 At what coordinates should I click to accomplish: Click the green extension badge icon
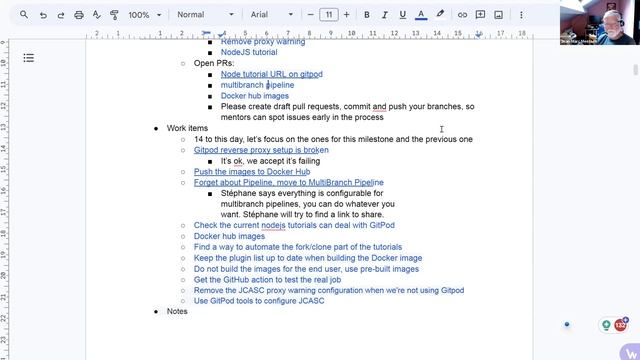[606, 325]
